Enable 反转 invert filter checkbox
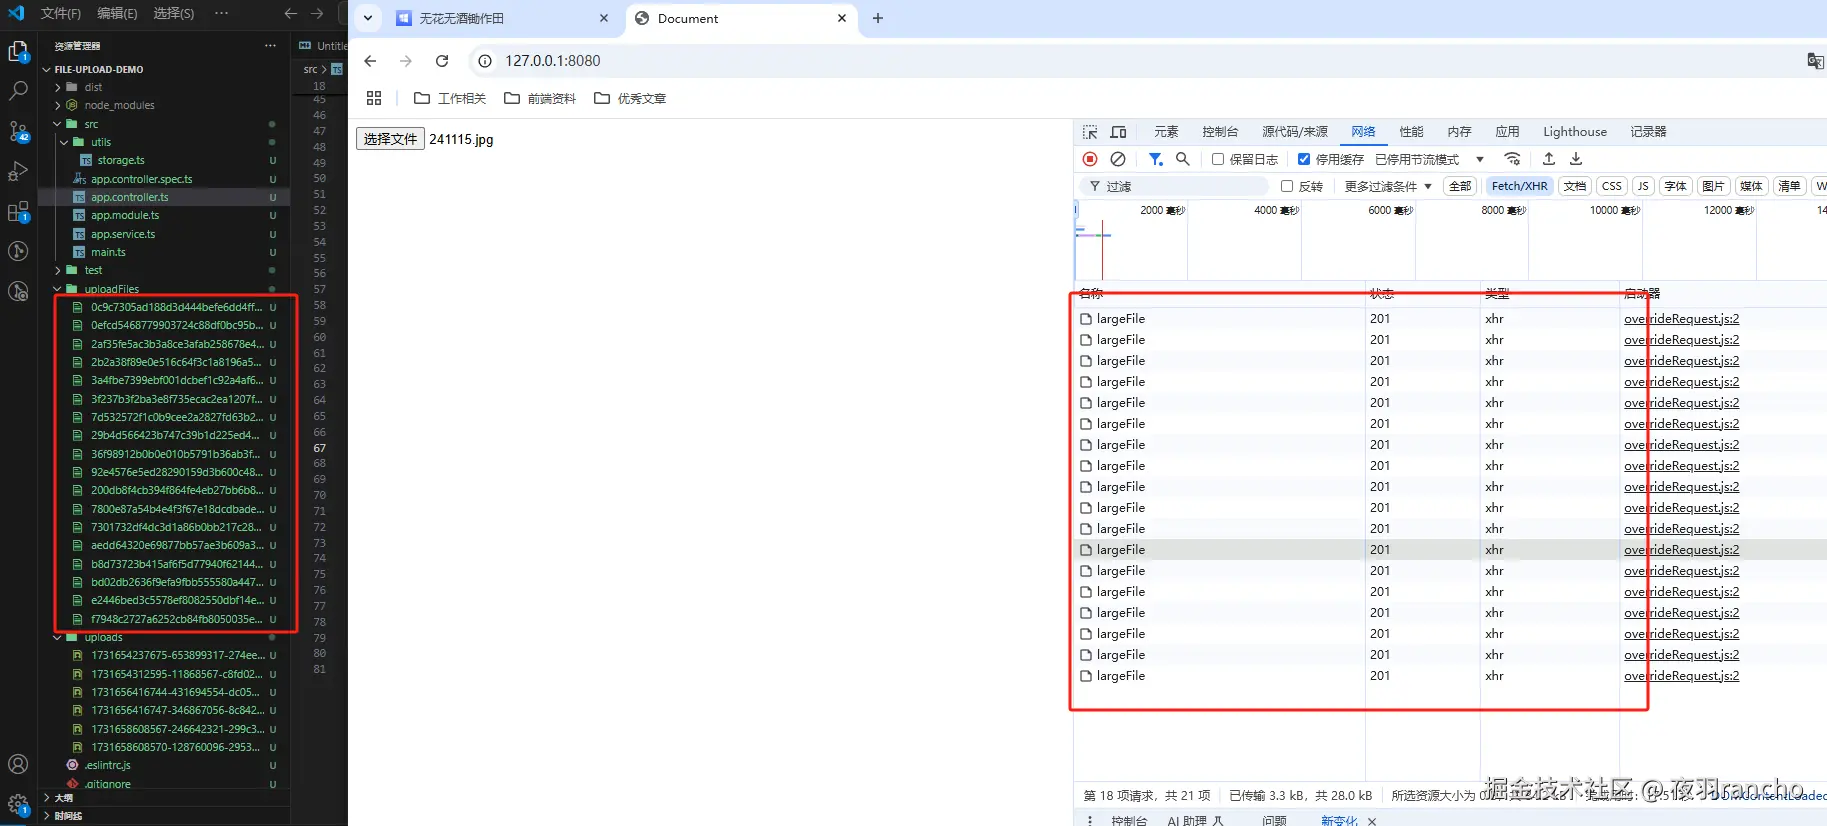The image size is (1827, 826). tap(1287, 186)
